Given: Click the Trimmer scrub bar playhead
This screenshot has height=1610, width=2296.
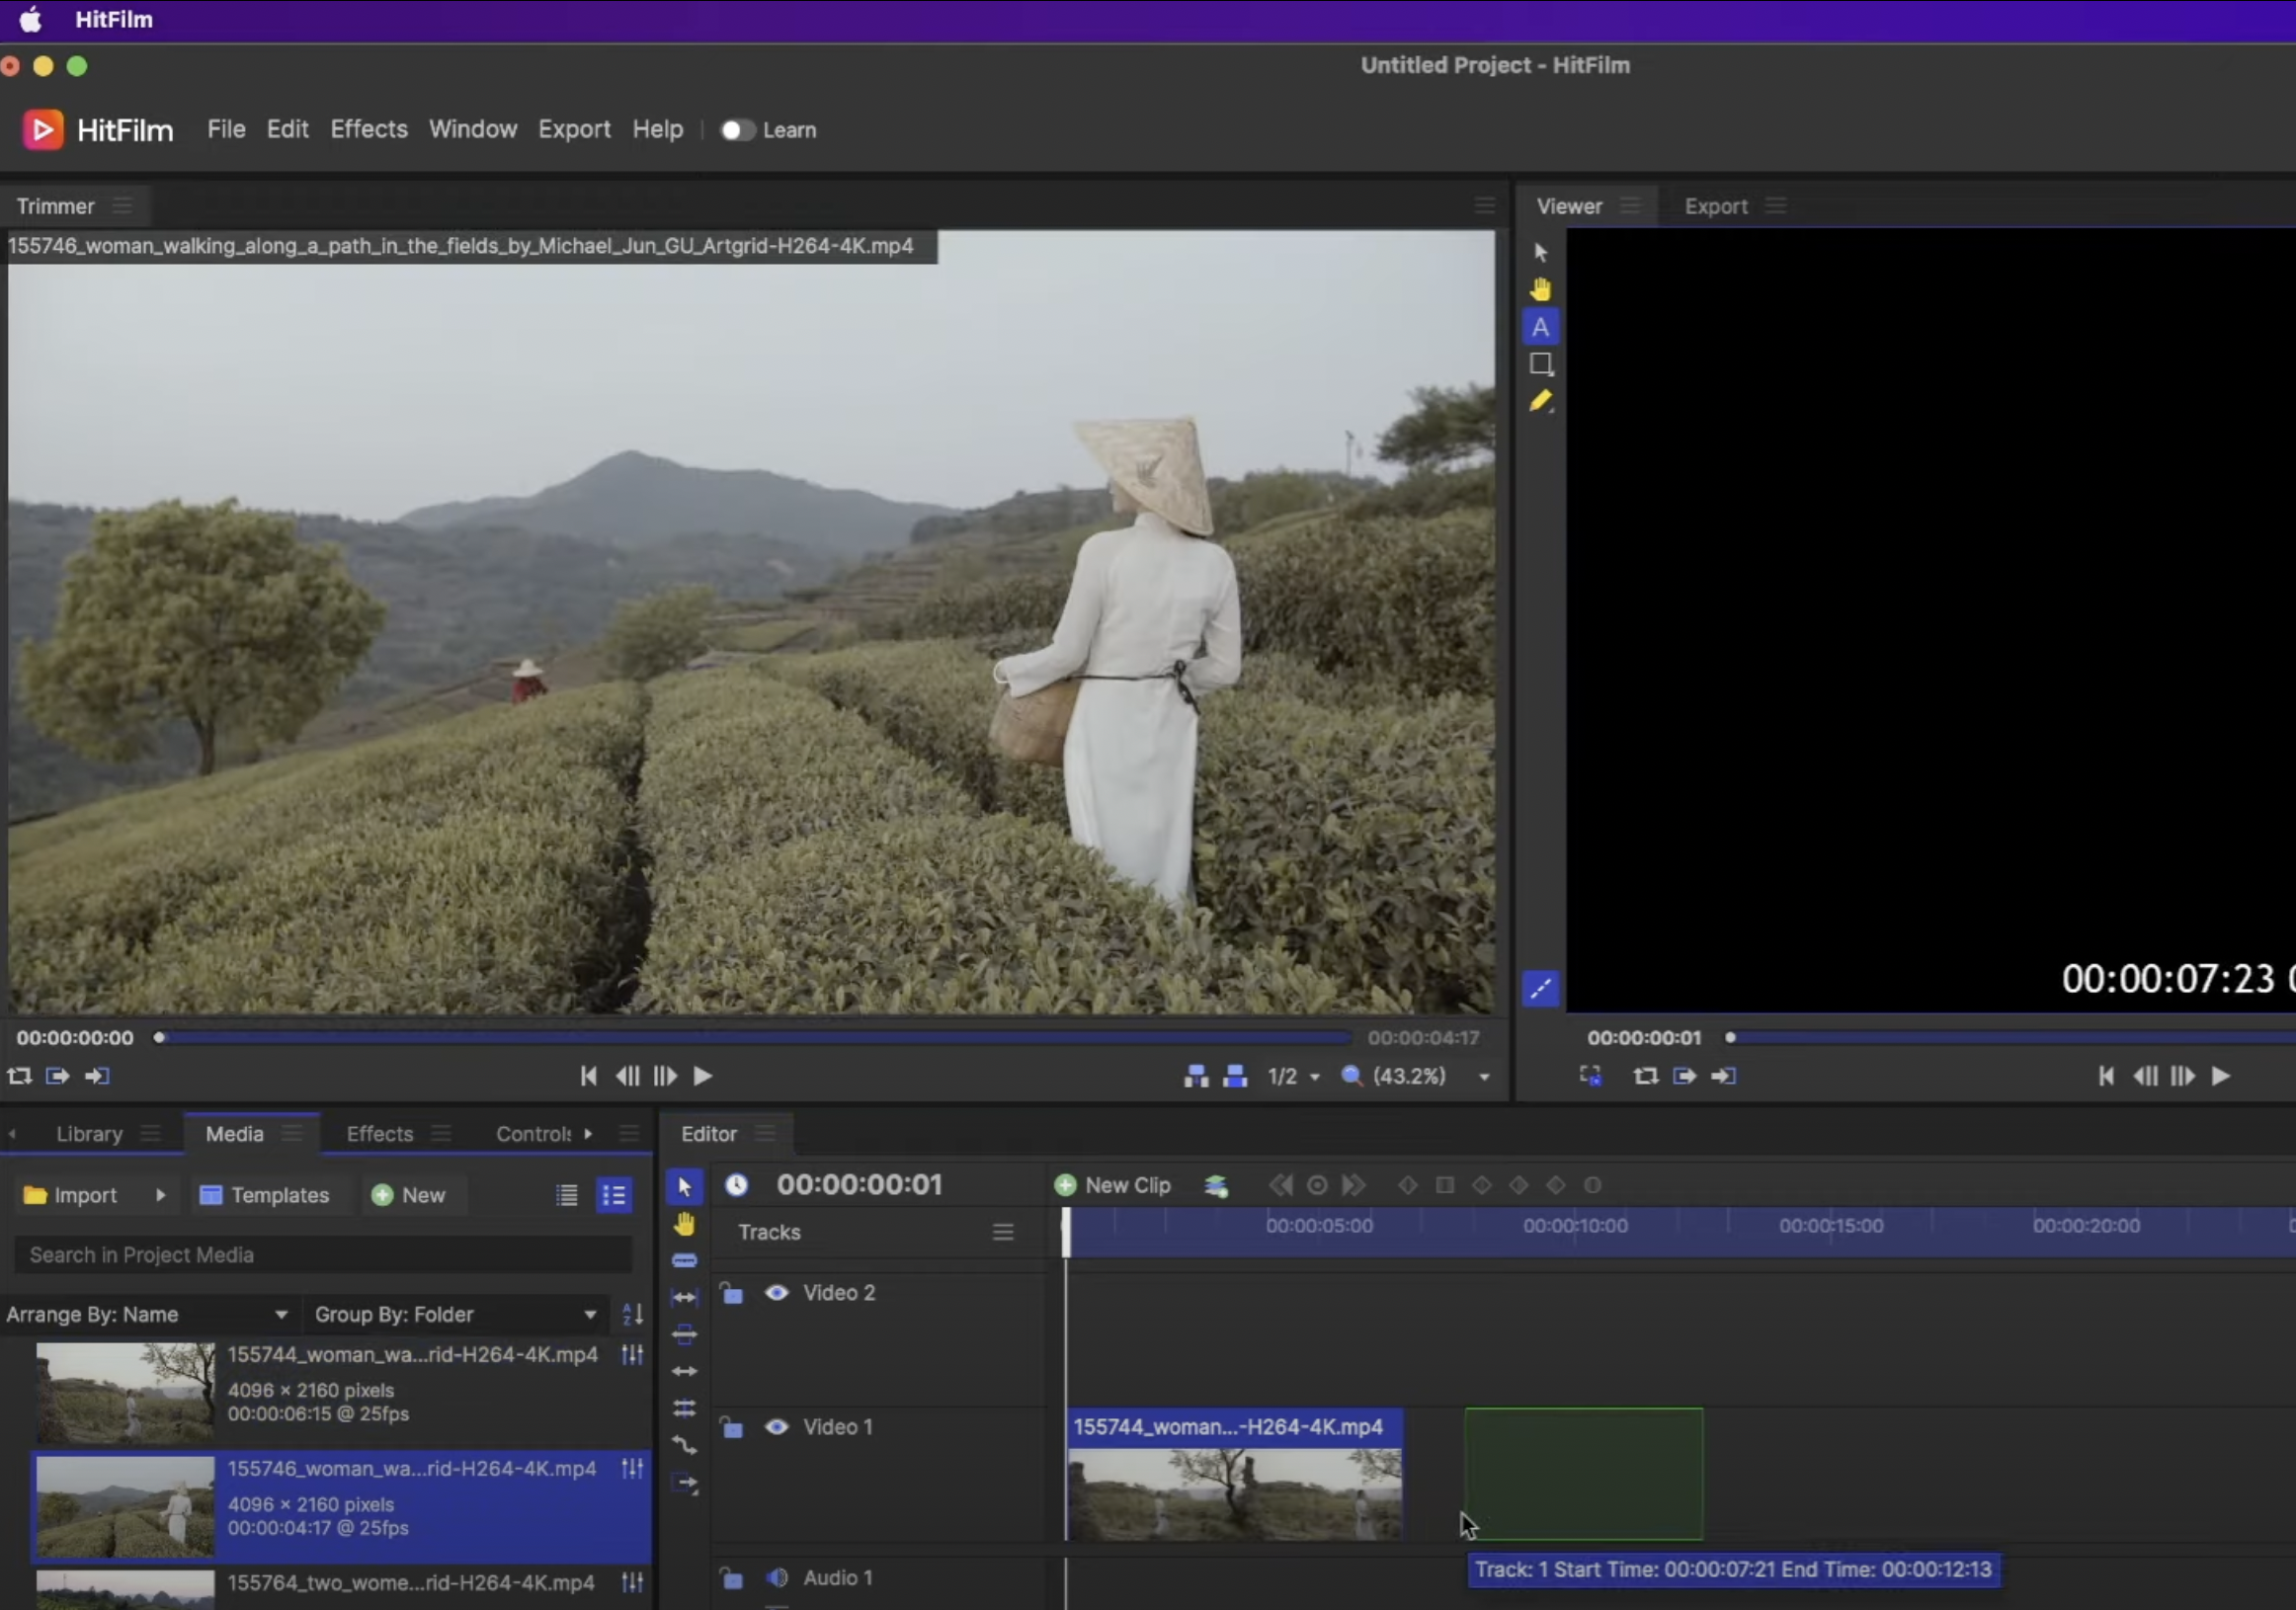Looking at the screenshot, I should coord(159,1038).
